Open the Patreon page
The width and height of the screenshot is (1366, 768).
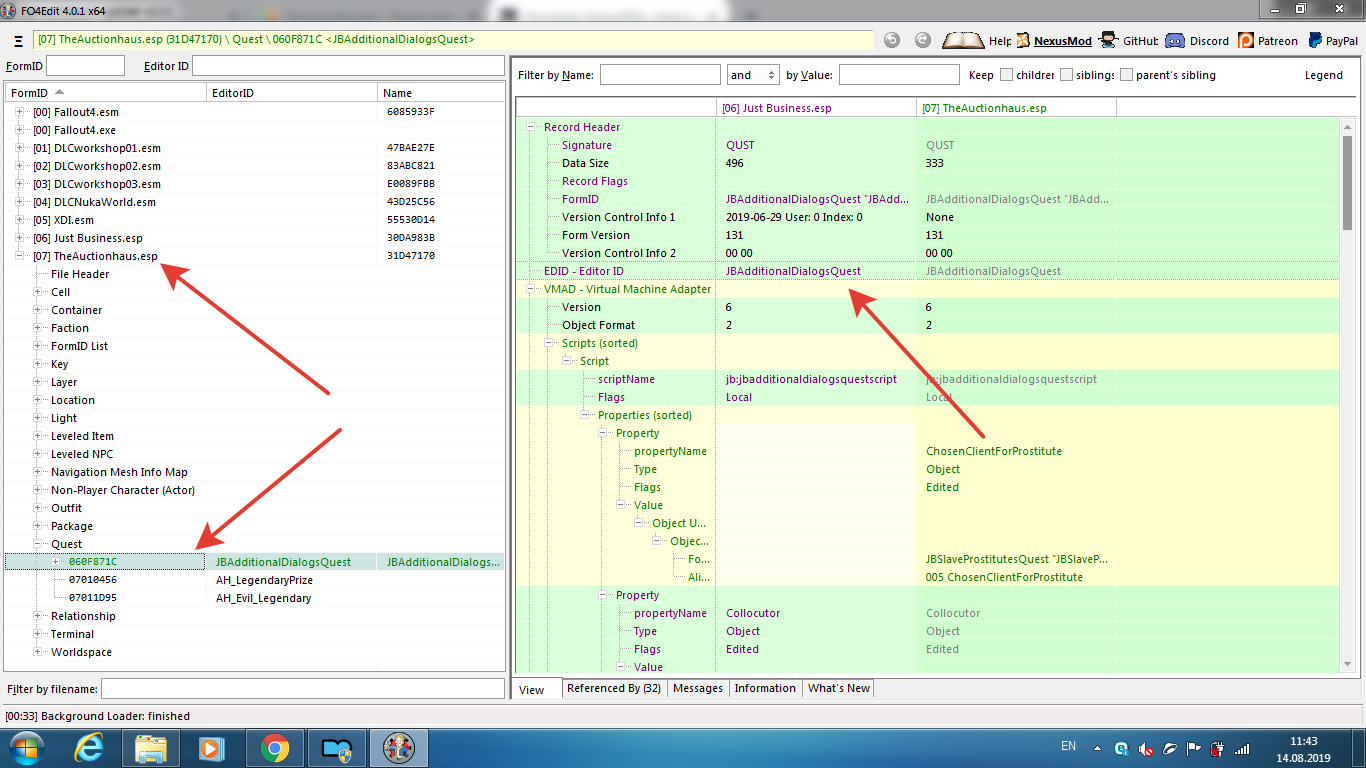[1267, 41]
